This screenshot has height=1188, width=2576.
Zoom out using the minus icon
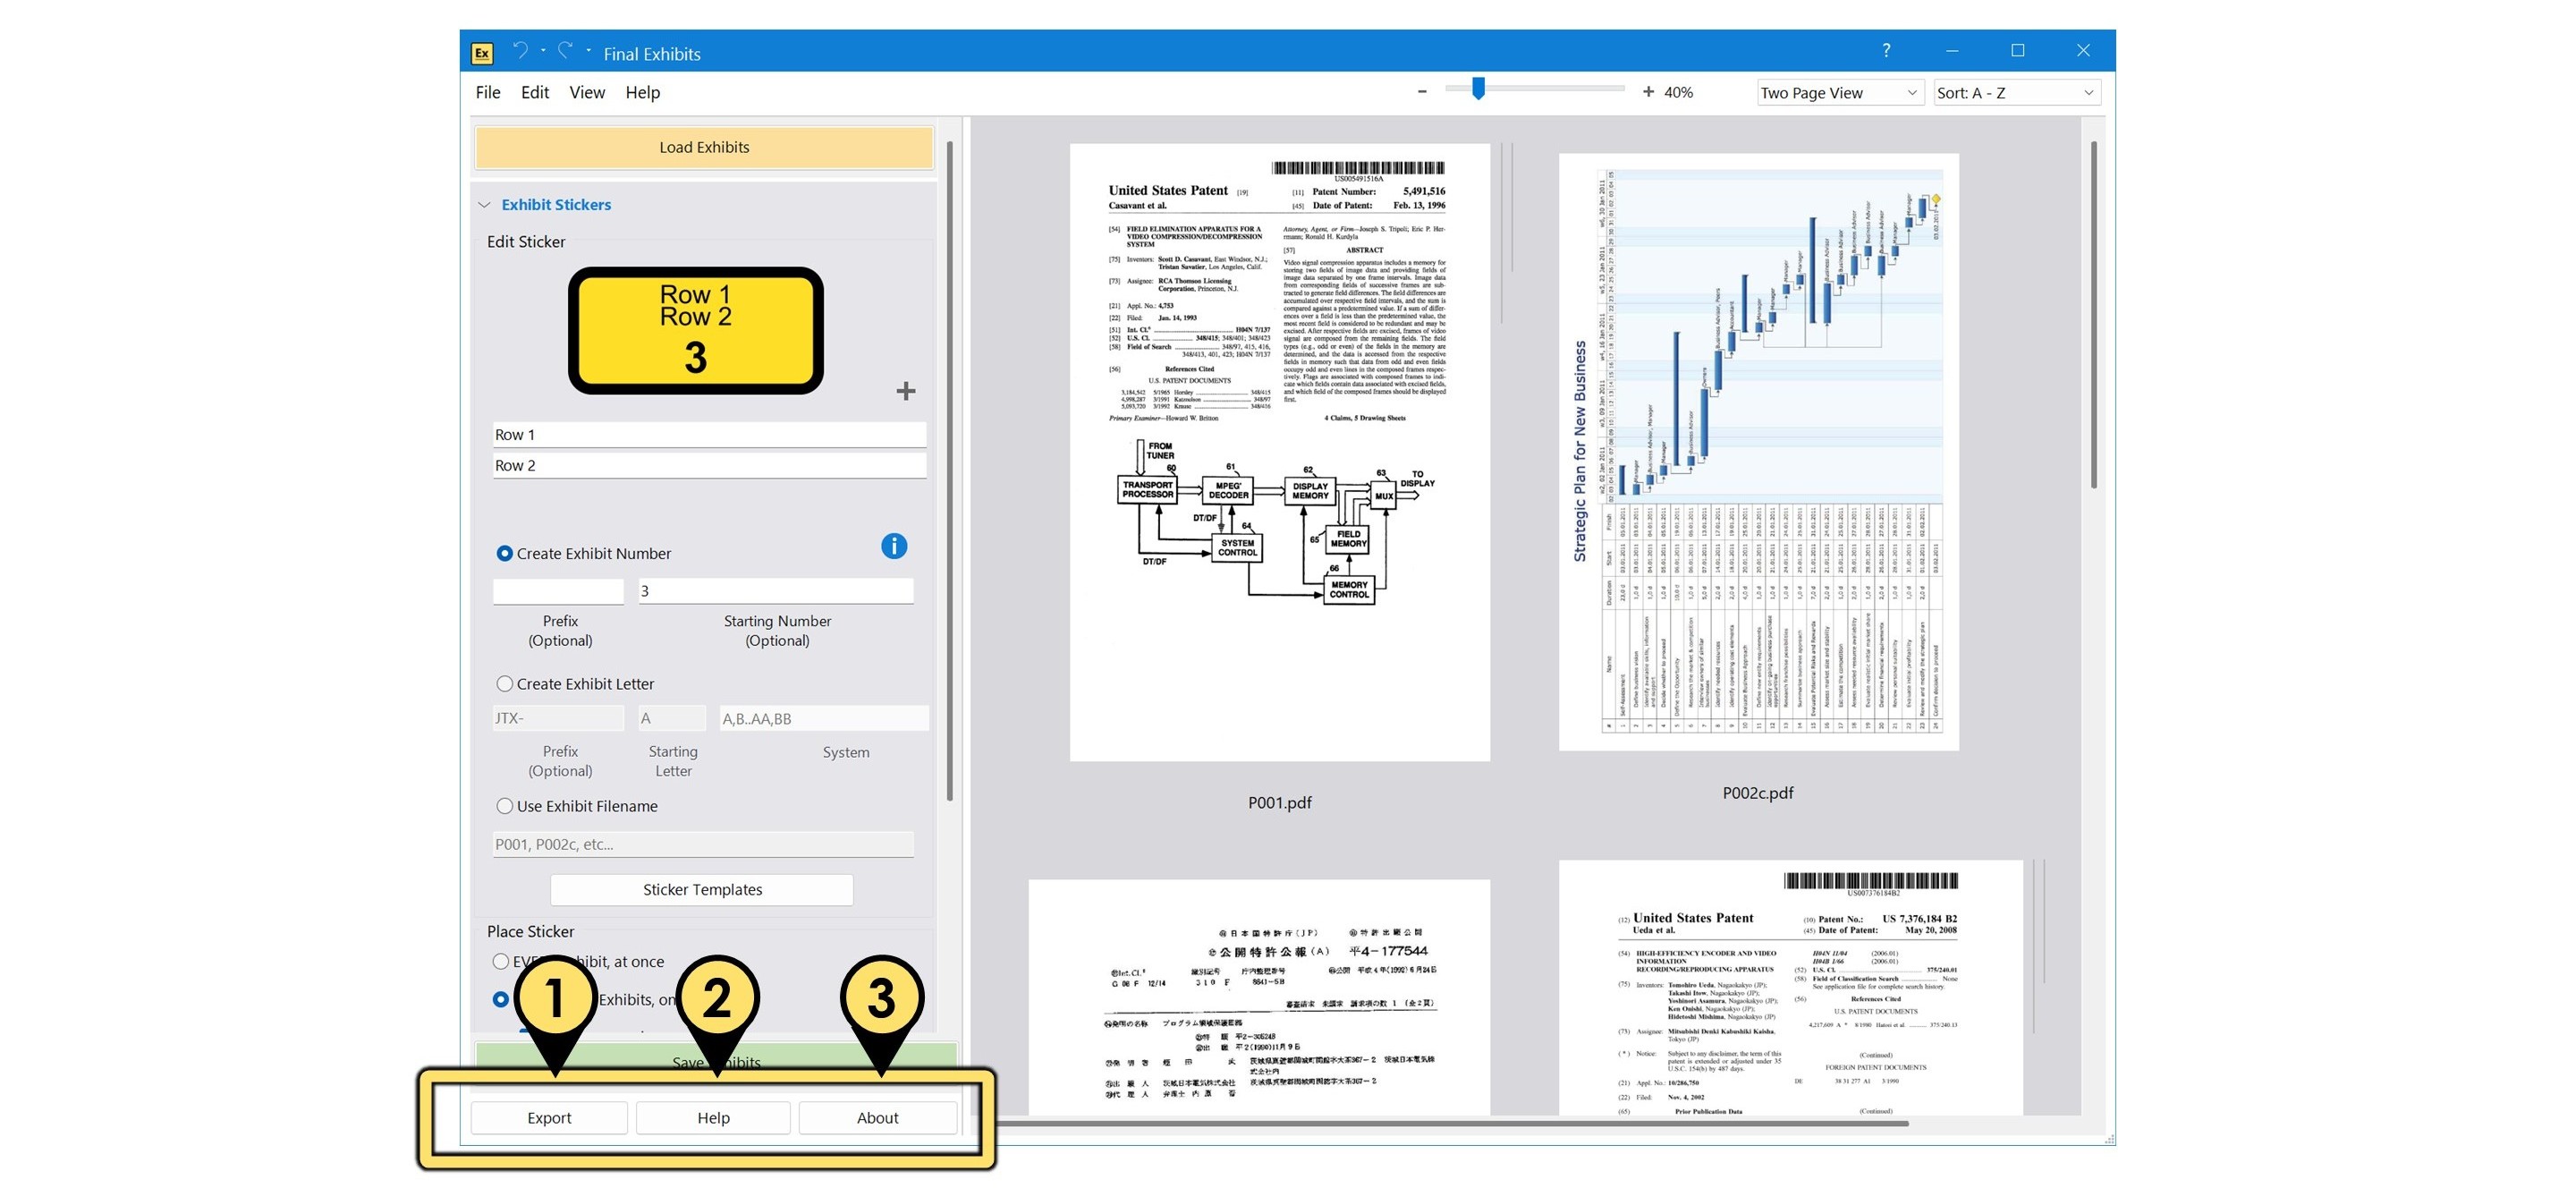point(1422,91)
